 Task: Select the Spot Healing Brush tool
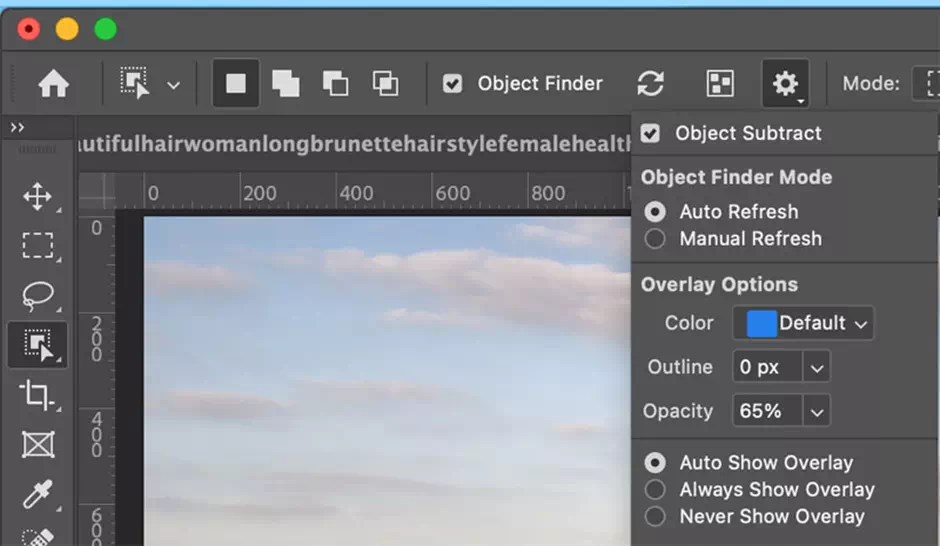click(x=38, y=537)
